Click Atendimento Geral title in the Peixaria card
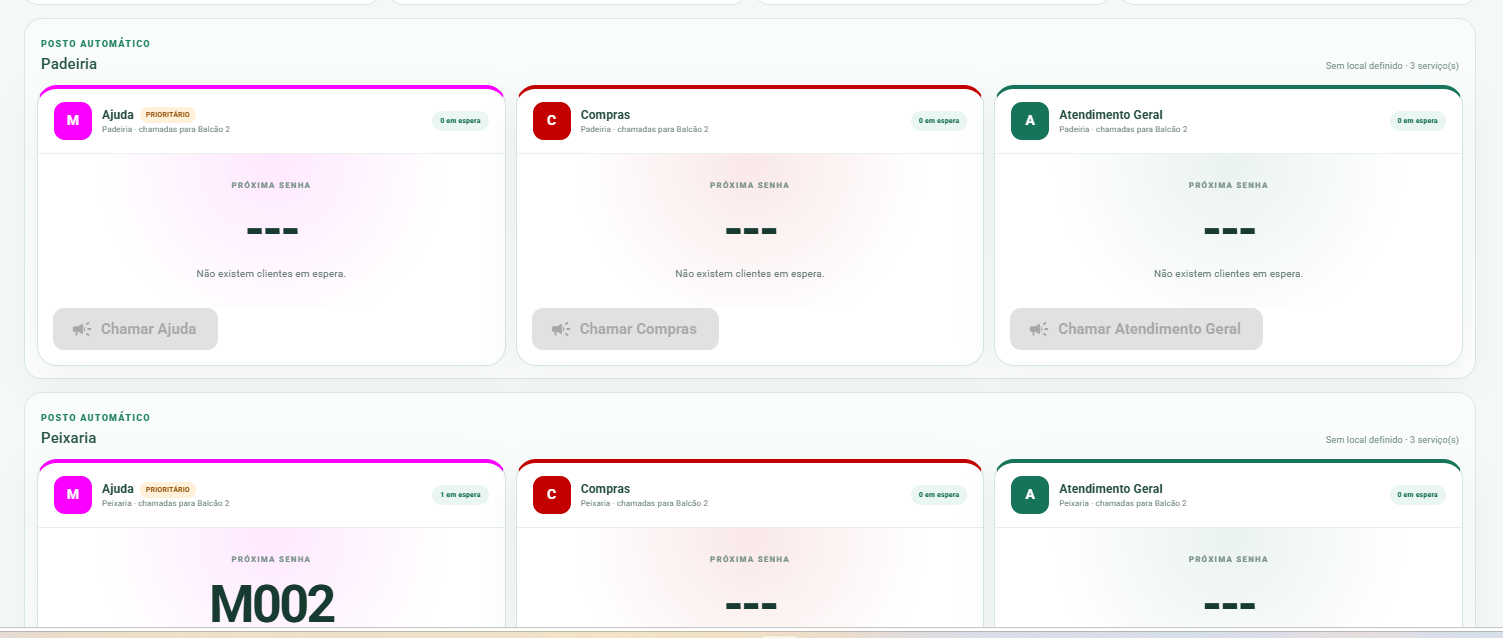 coord(1111,489)
